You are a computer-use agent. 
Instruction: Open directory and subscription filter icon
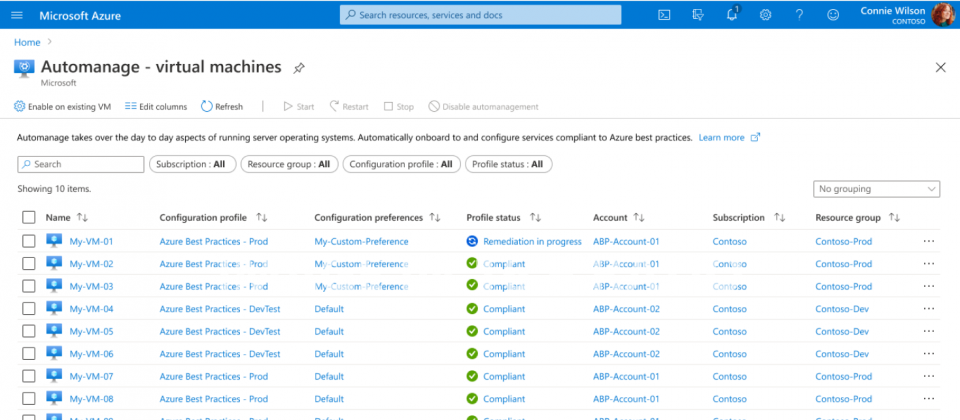(x=698, y=15)
